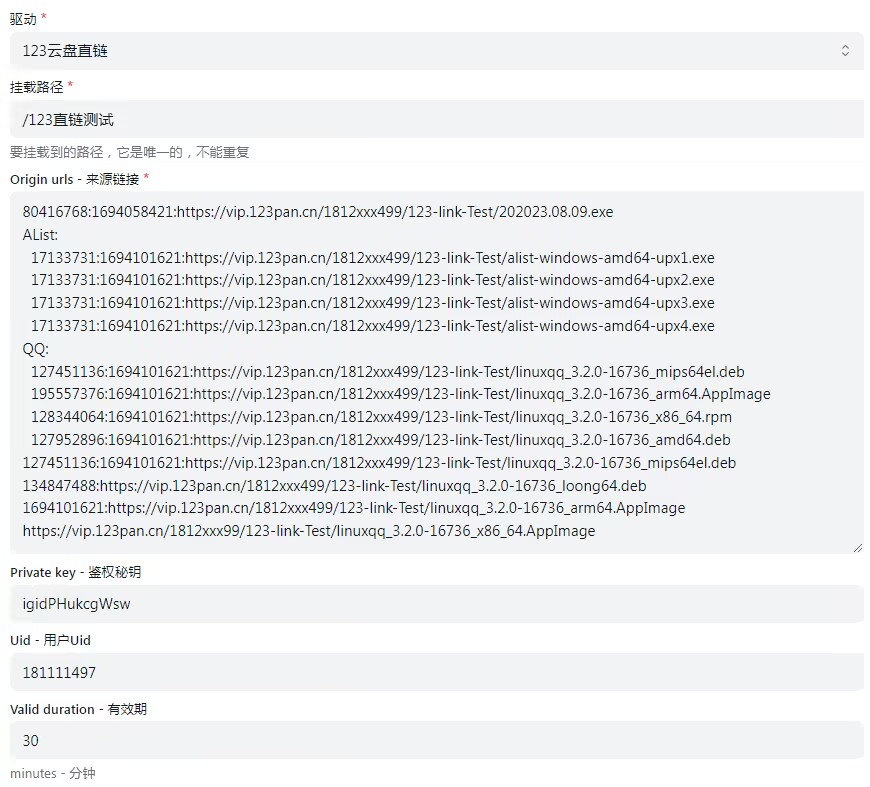
Task: Click the Uid 用户Uid field
Action: pyautogui.click(x=435, y=672)
